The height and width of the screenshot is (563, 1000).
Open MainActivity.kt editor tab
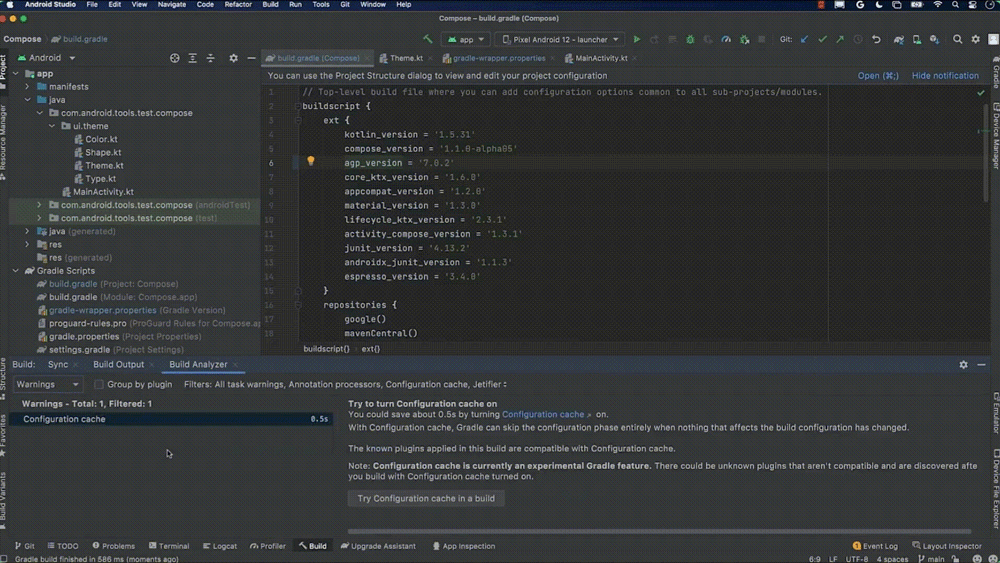tap(601, 58)
